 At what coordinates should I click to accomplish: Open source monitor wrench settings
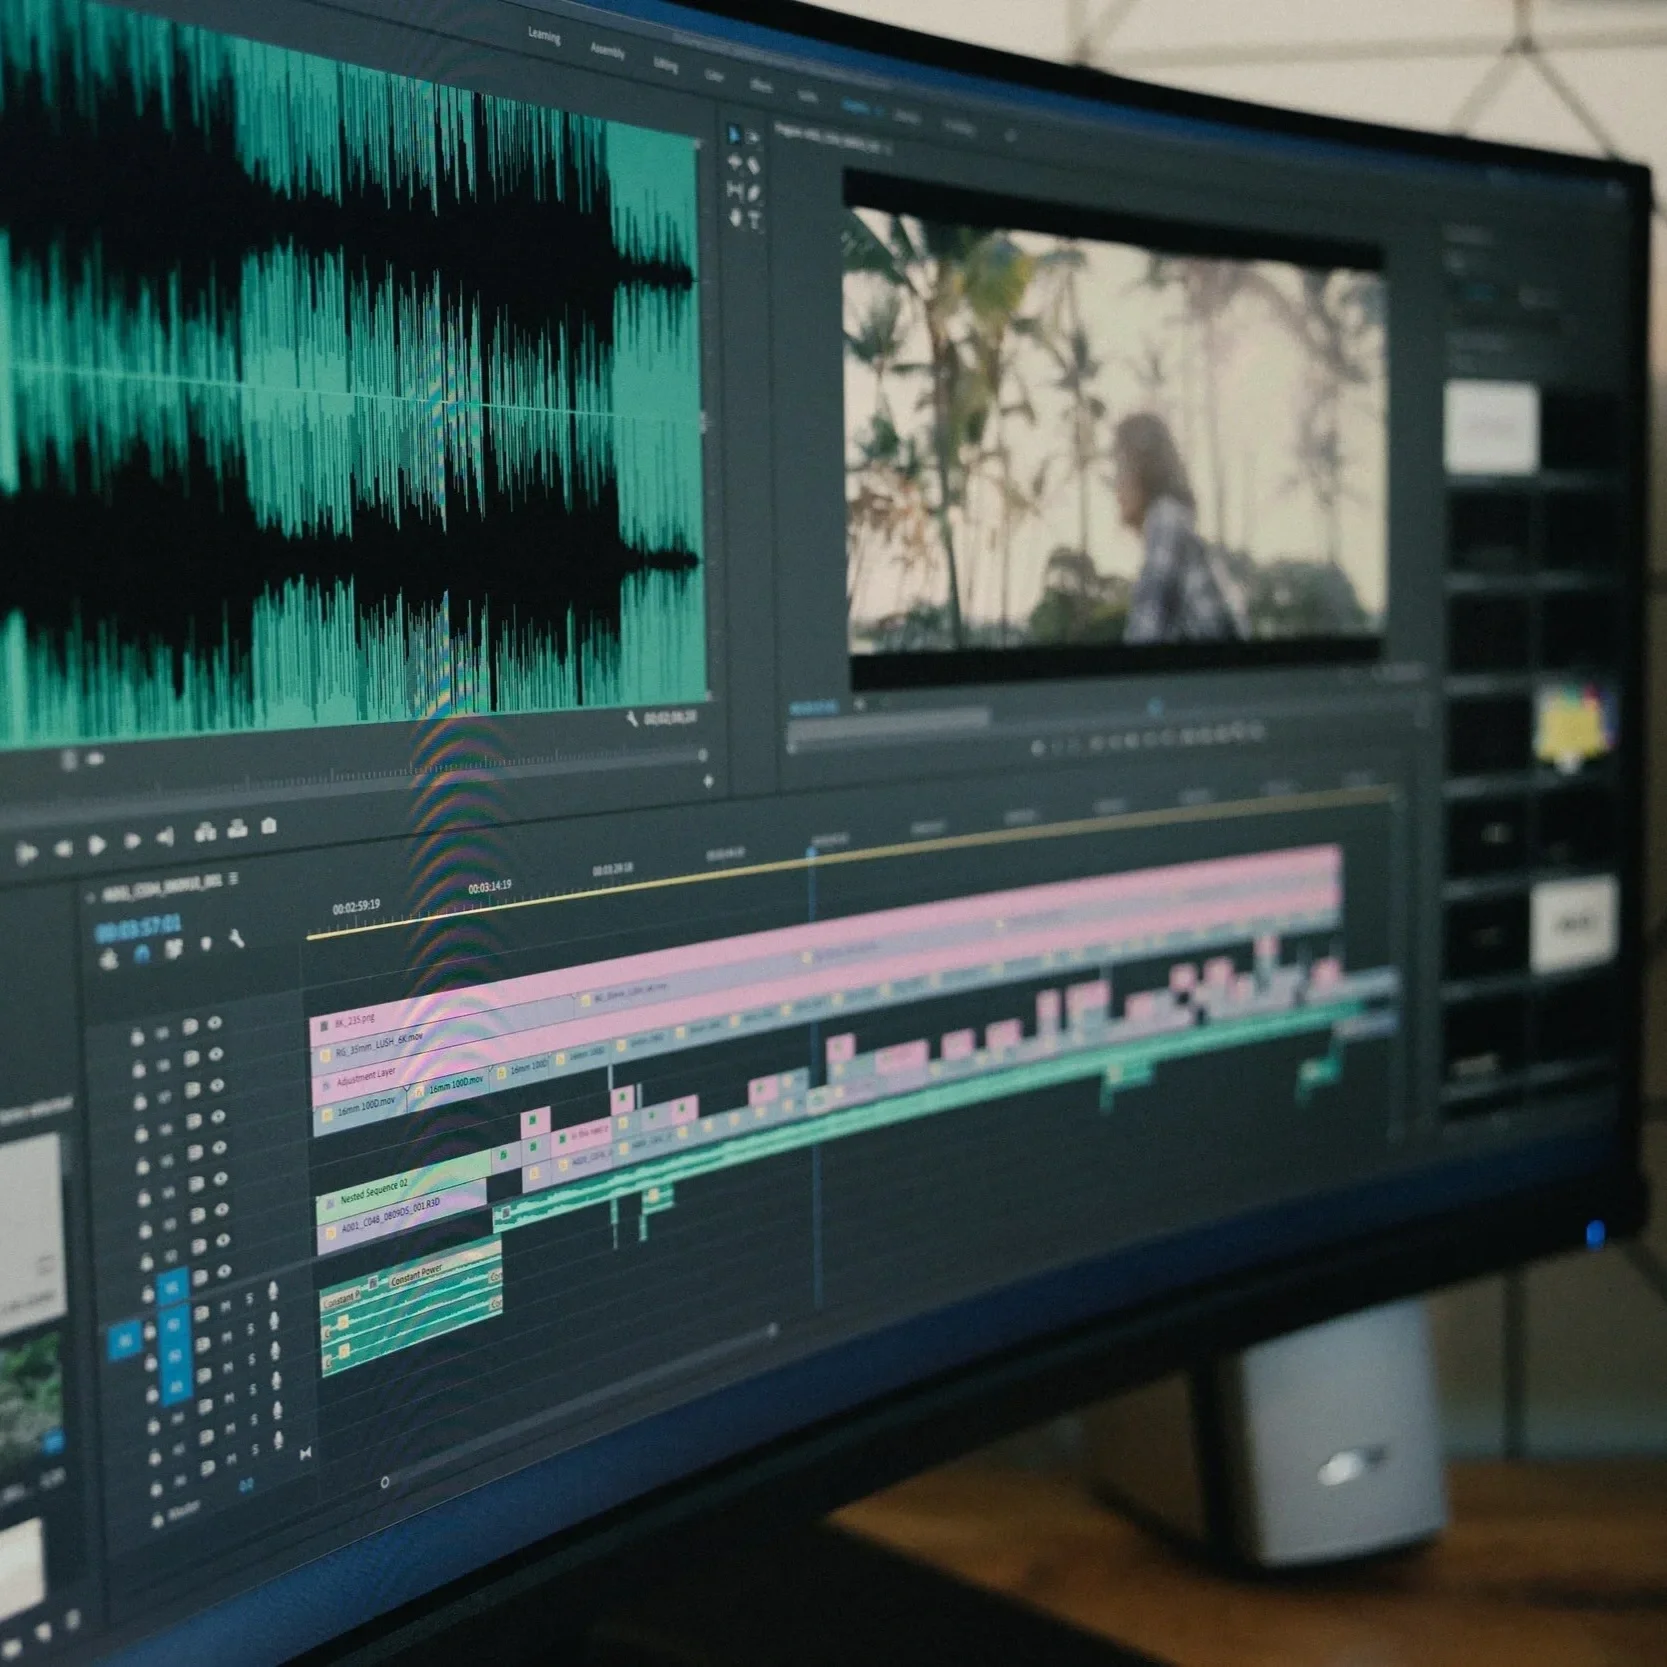click(632, 719)
